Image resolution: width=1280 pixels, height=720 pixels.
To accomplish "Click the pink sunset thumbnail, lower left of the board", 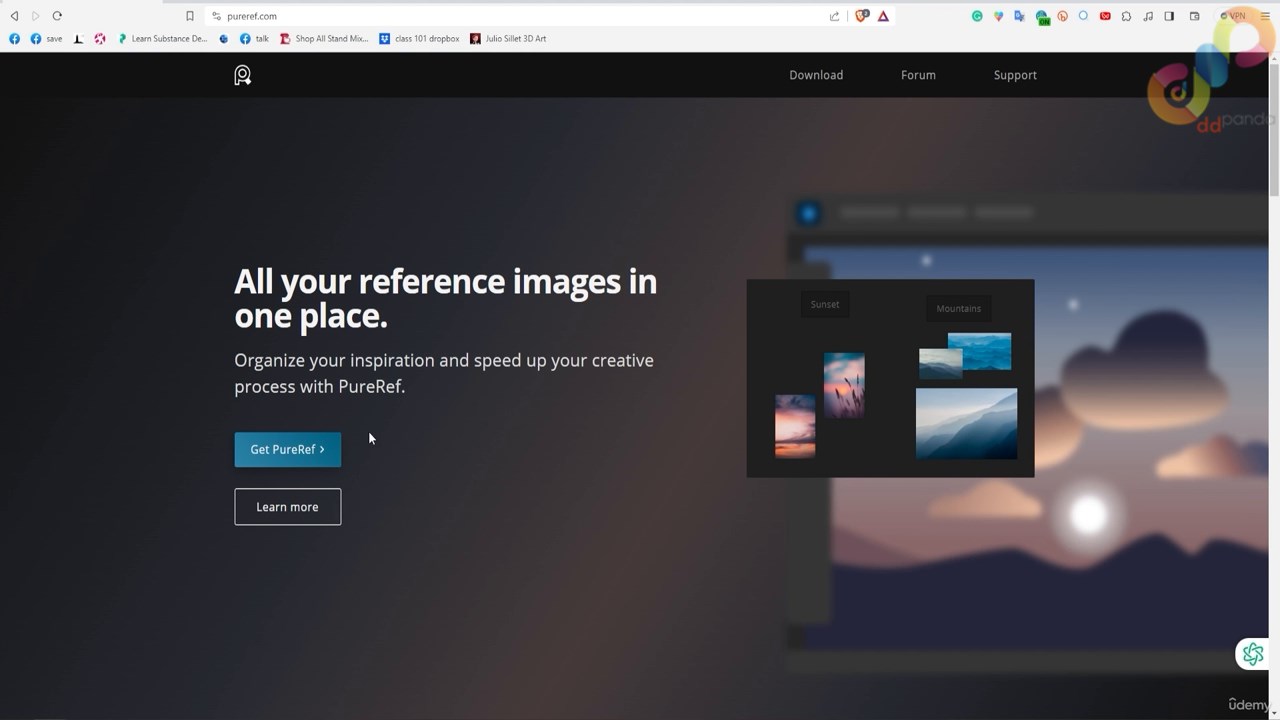I will (x=795, y=426).
